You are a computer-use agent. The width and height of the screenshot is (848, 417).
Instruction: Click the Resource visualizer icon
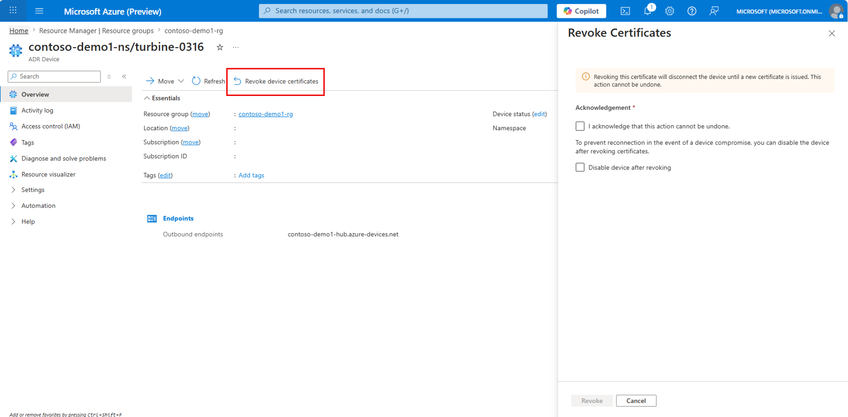(x=14, y=174)
